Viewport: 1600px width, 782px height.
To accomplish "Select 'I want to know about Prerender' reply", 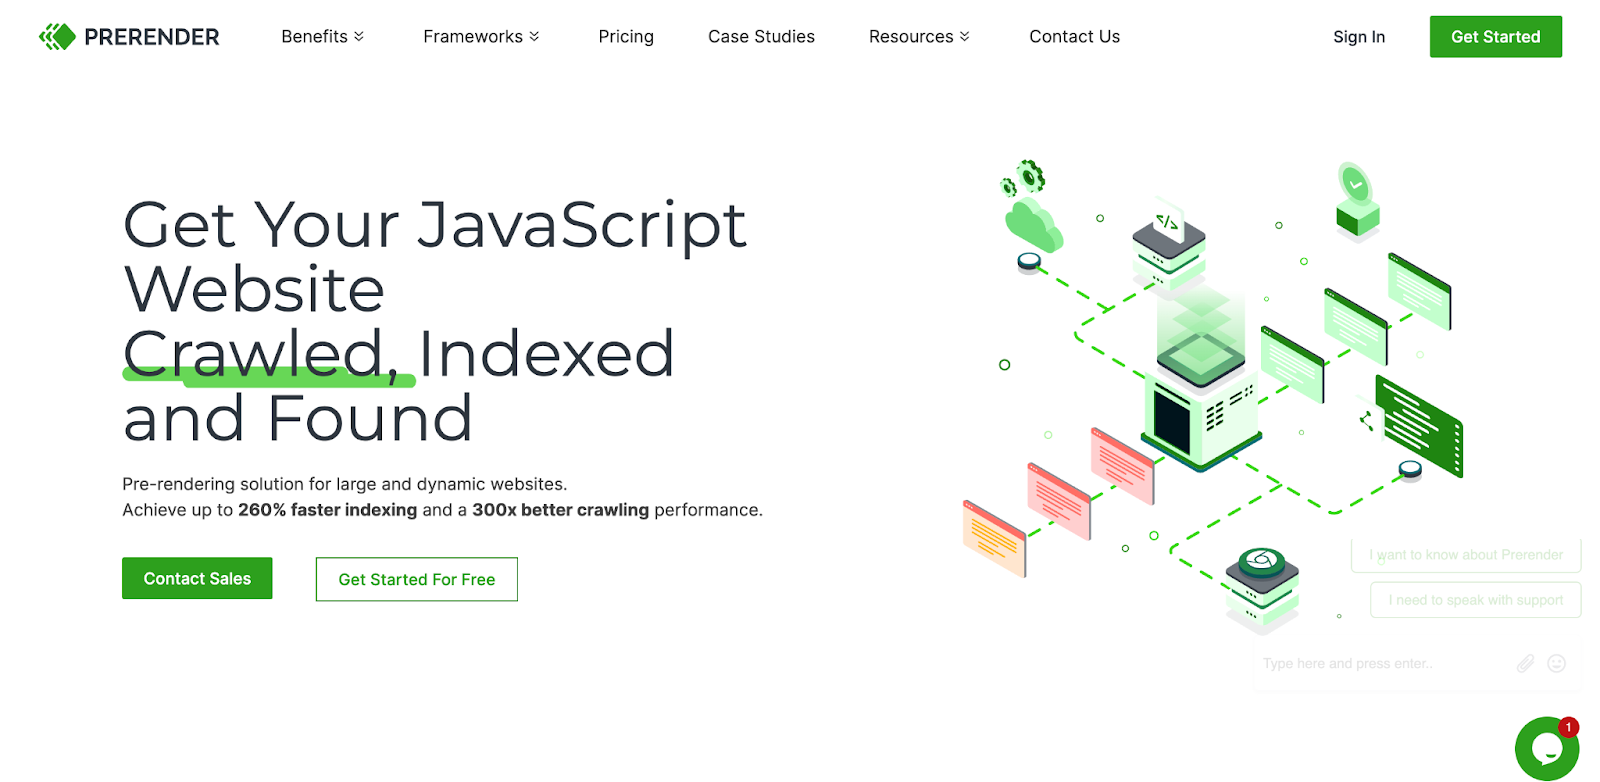I will 1466,555.
